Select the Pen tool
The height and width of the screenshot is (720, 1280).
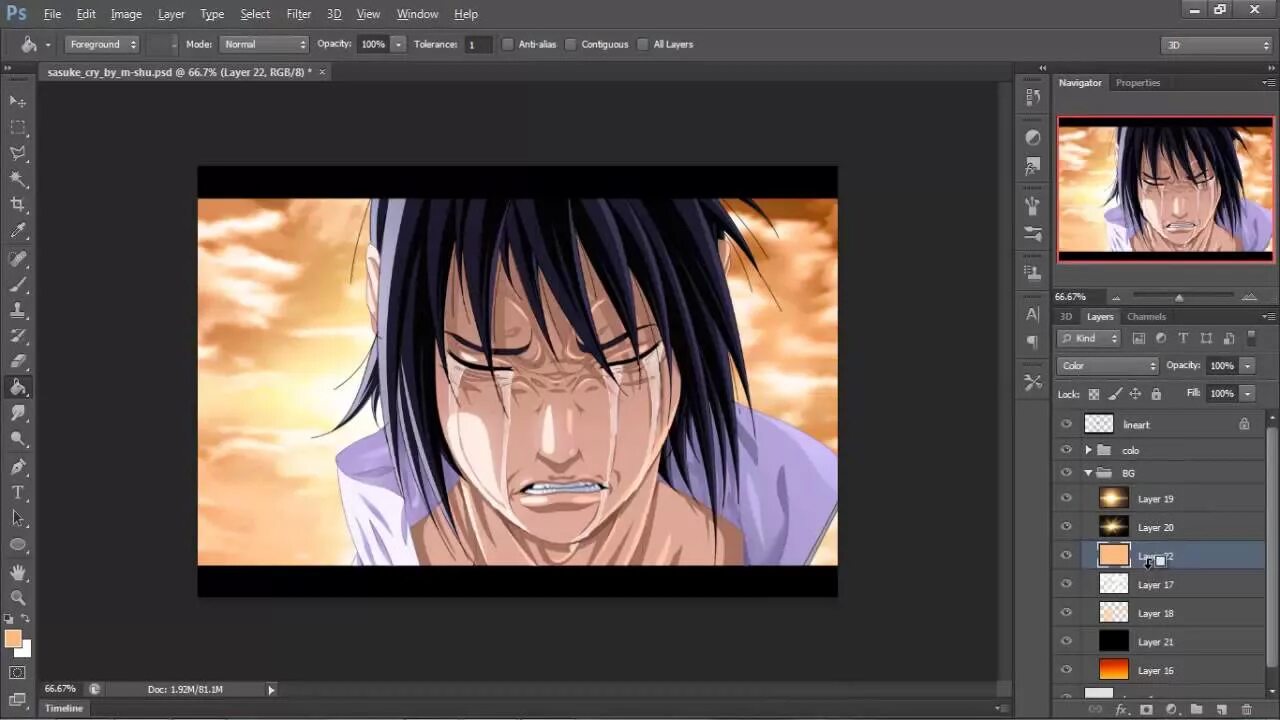click(x=18, y=467)
